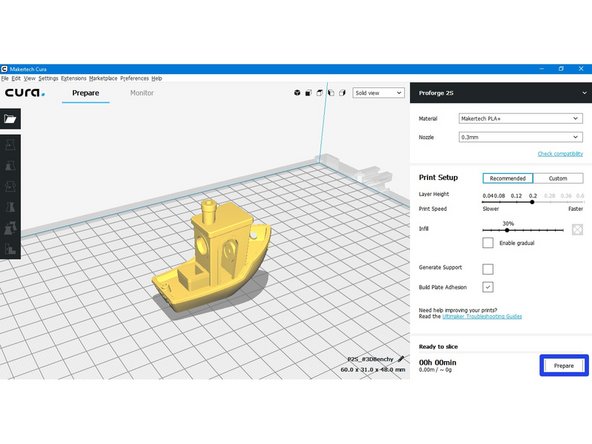Switch camera to right side view icon
This screenshot has width=592, height=444.
(342, 93)
